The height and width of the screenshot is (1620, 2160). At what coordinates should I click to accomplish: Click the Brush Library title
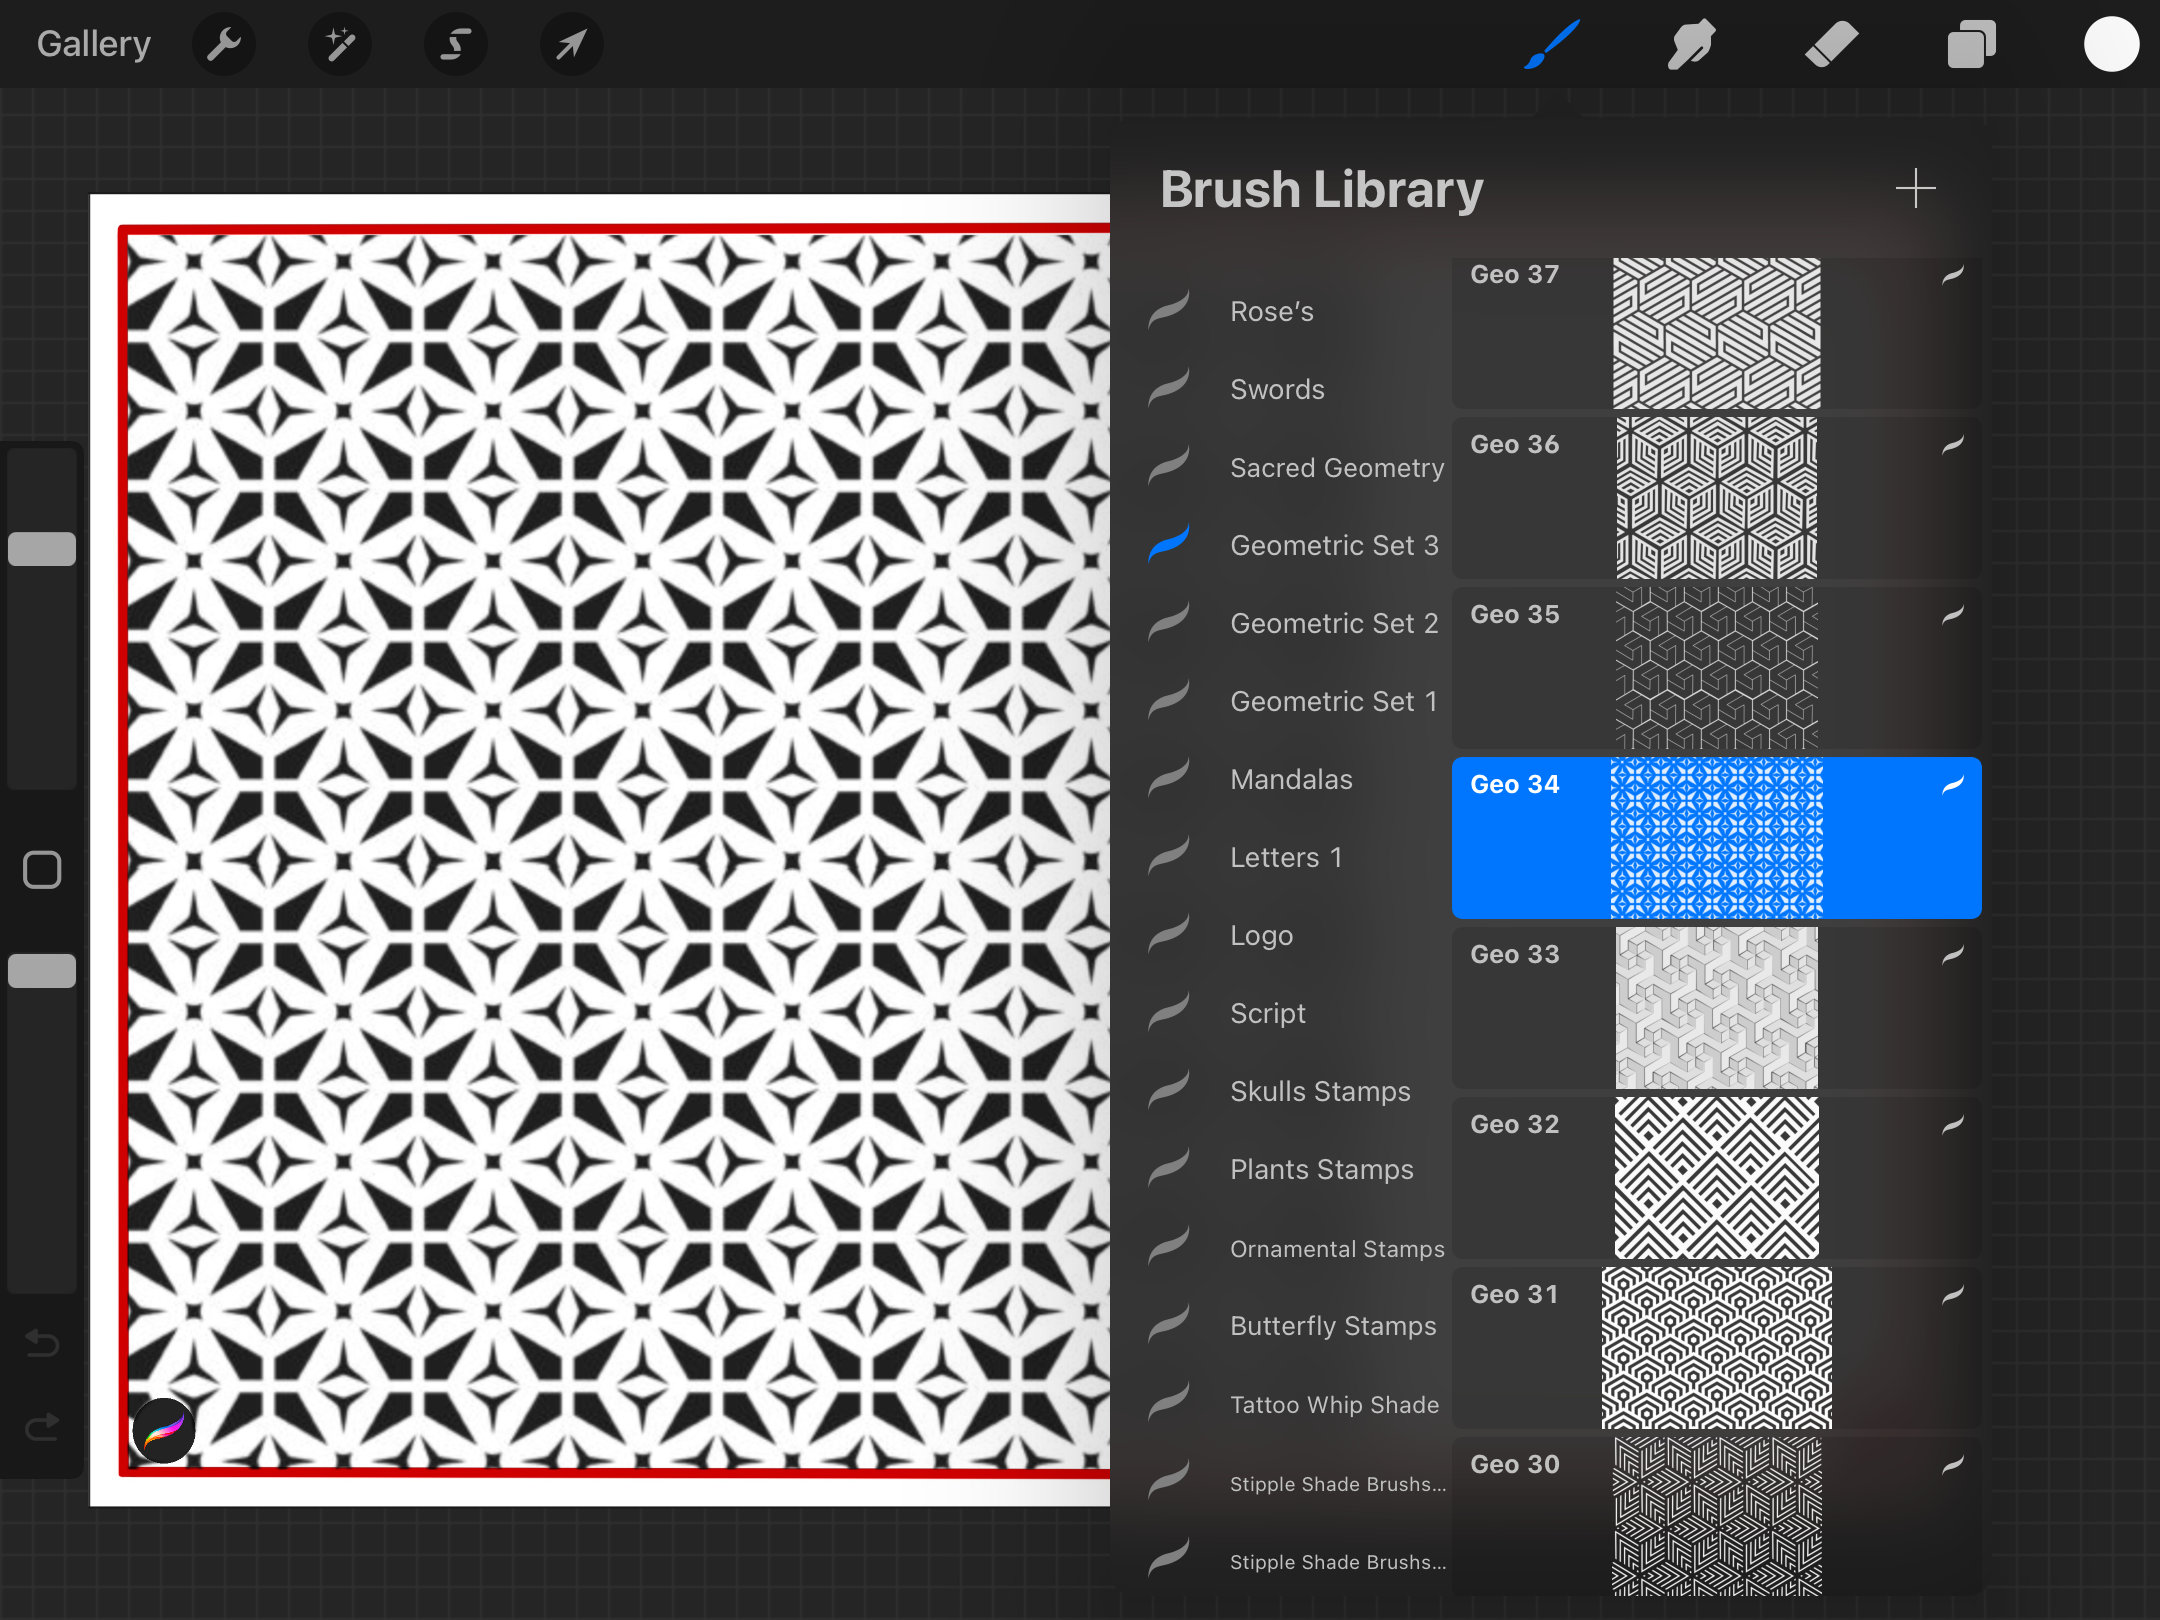[1321, 190]
